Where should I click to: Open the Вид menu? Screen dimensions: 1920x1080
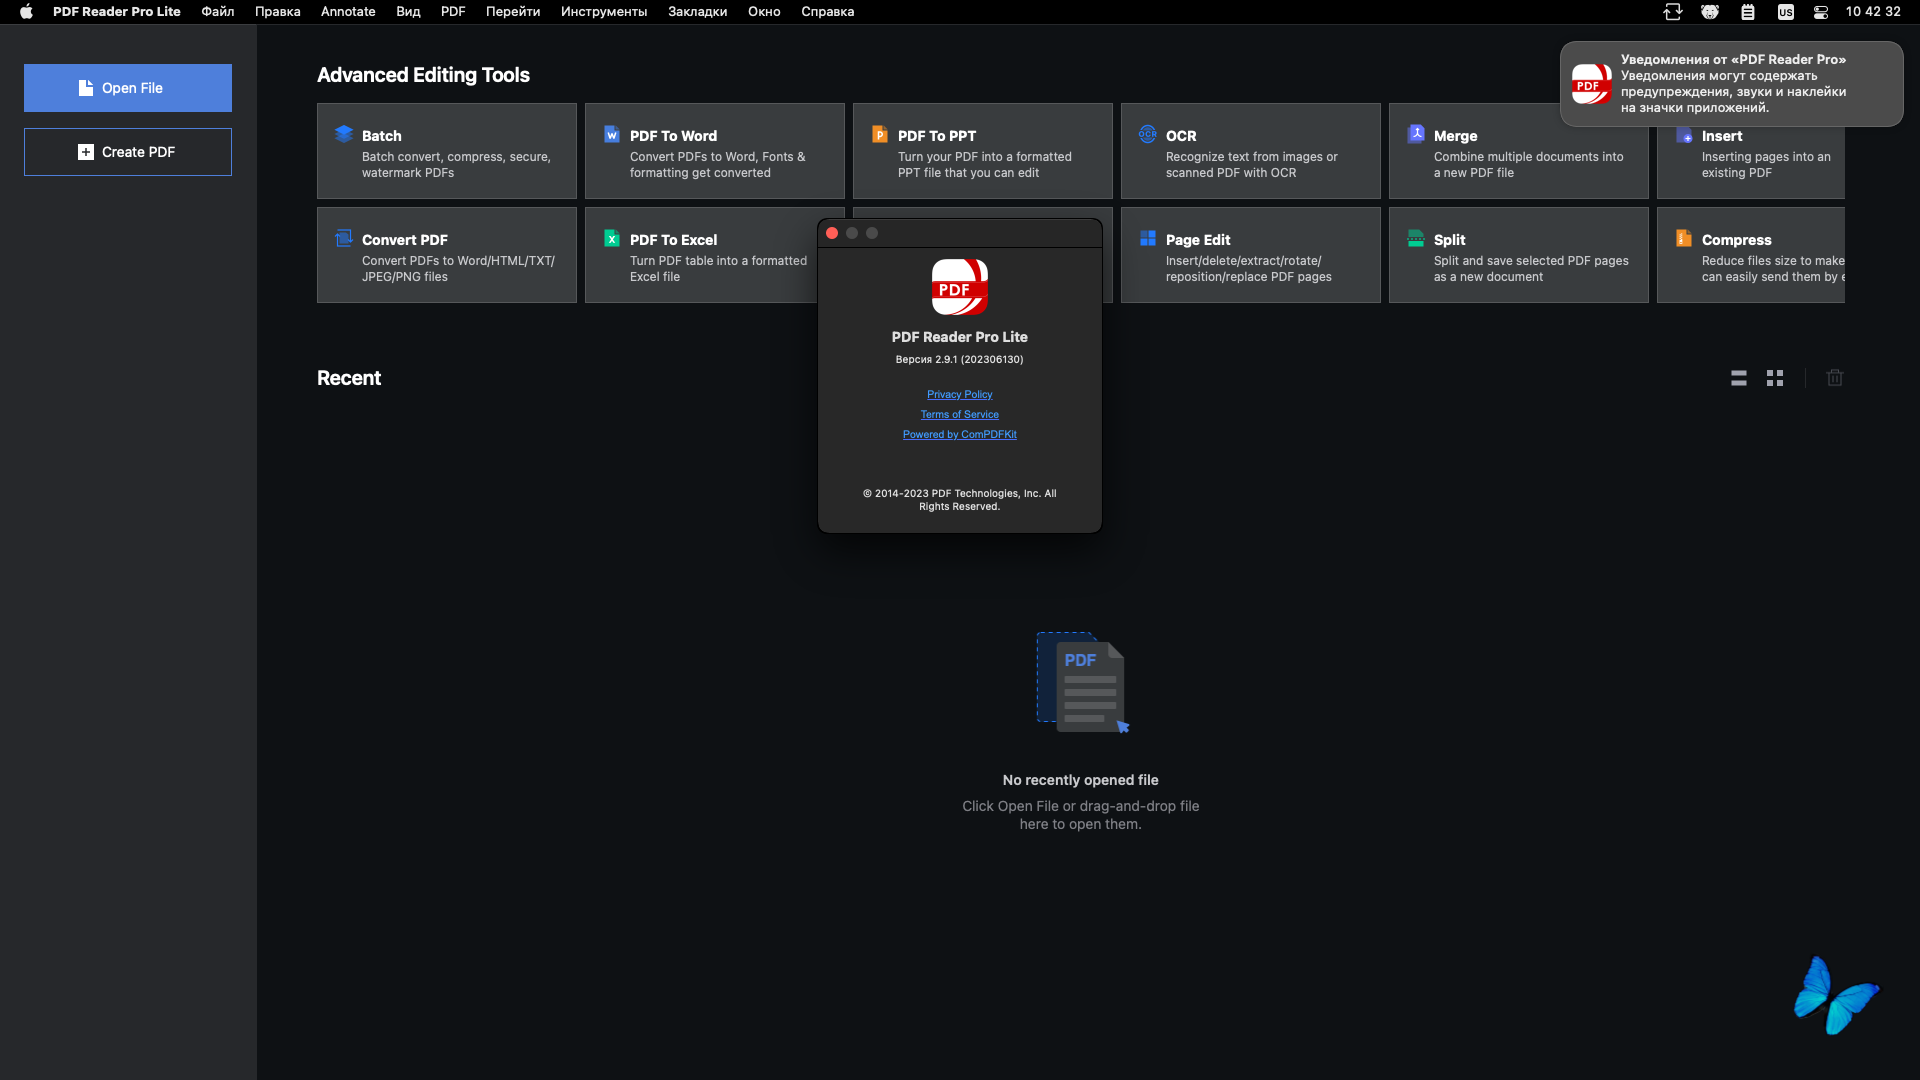(408, 12)
